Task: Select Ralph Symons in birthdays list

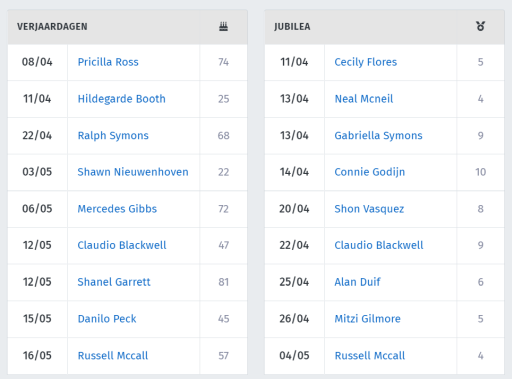Action: (113, 136)
